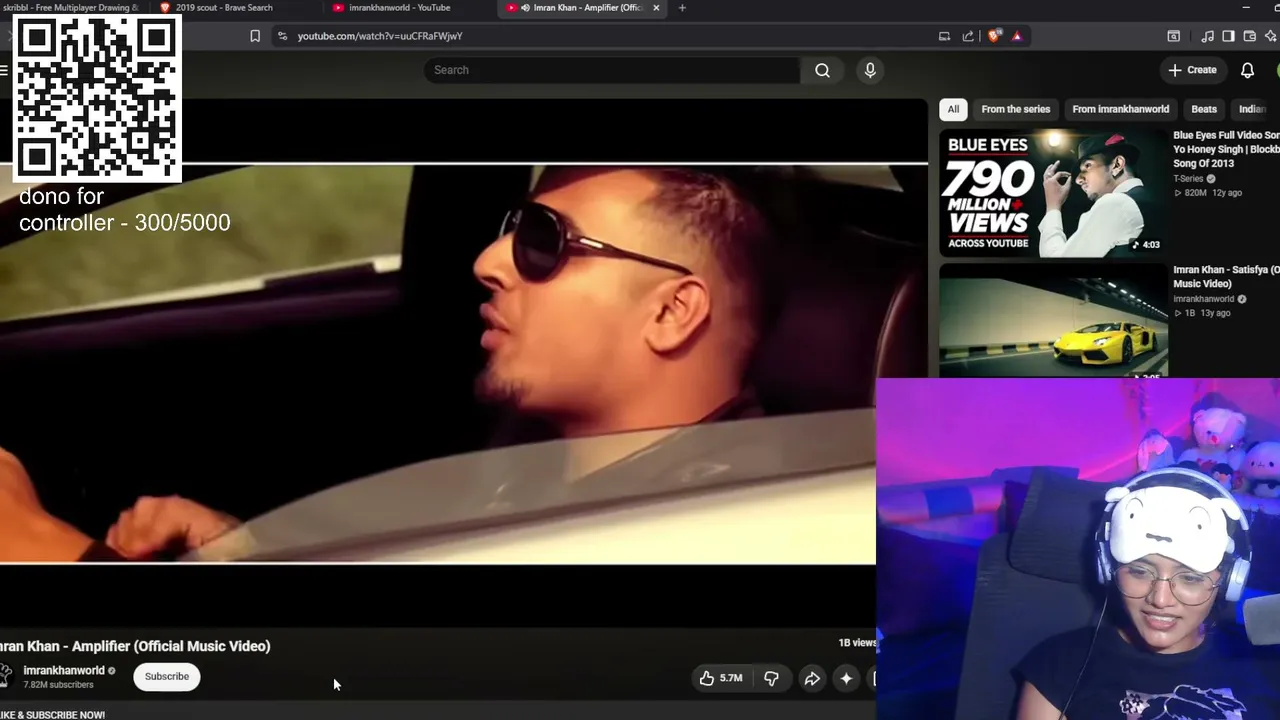
Task: Open the Imran Khan - Satisfya video title
Action: click(1226, 277)
